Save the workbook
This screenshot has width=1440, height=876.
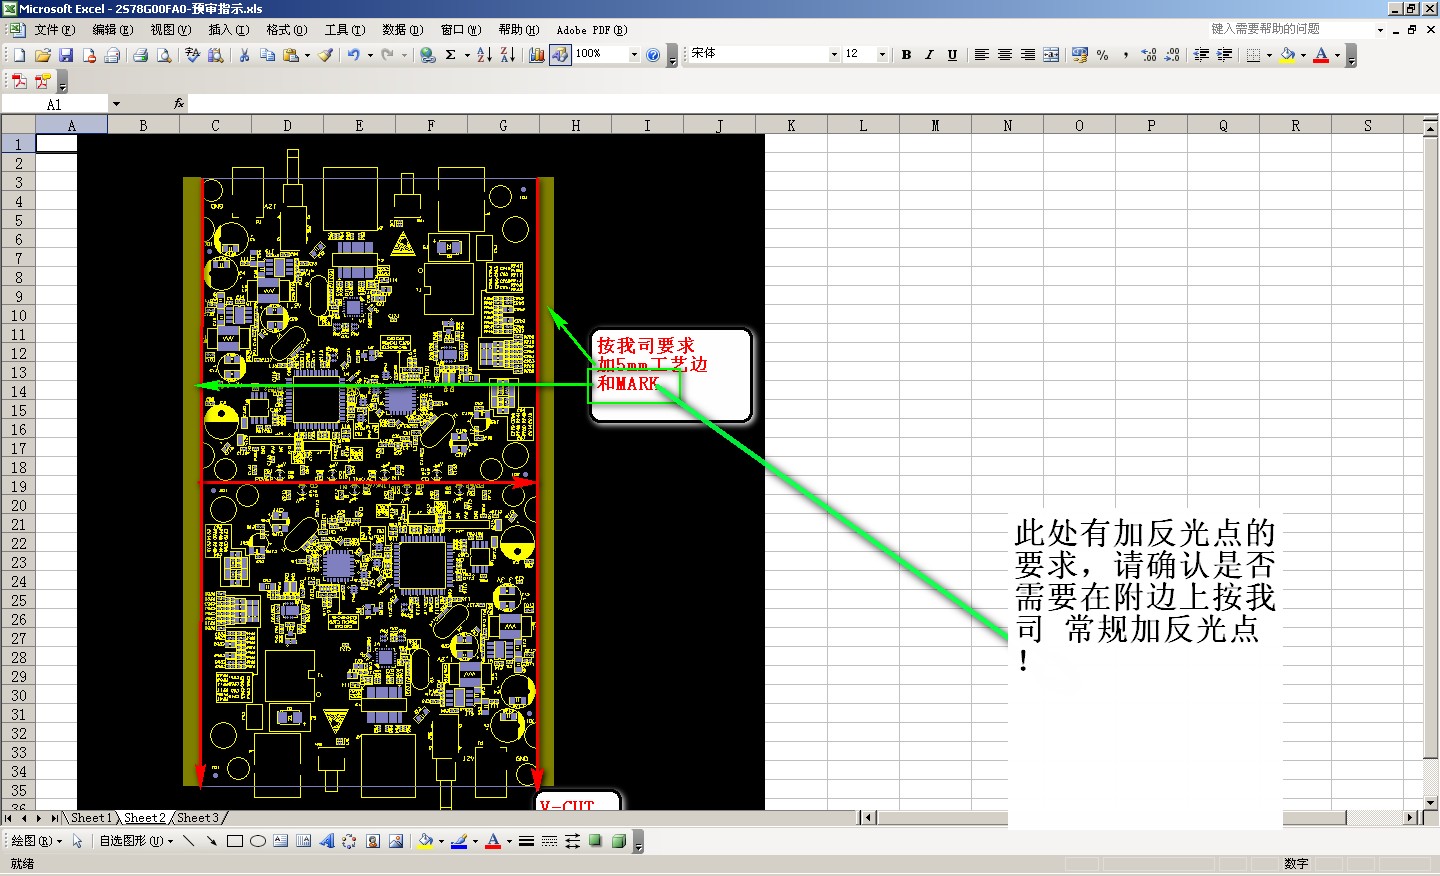65,55
